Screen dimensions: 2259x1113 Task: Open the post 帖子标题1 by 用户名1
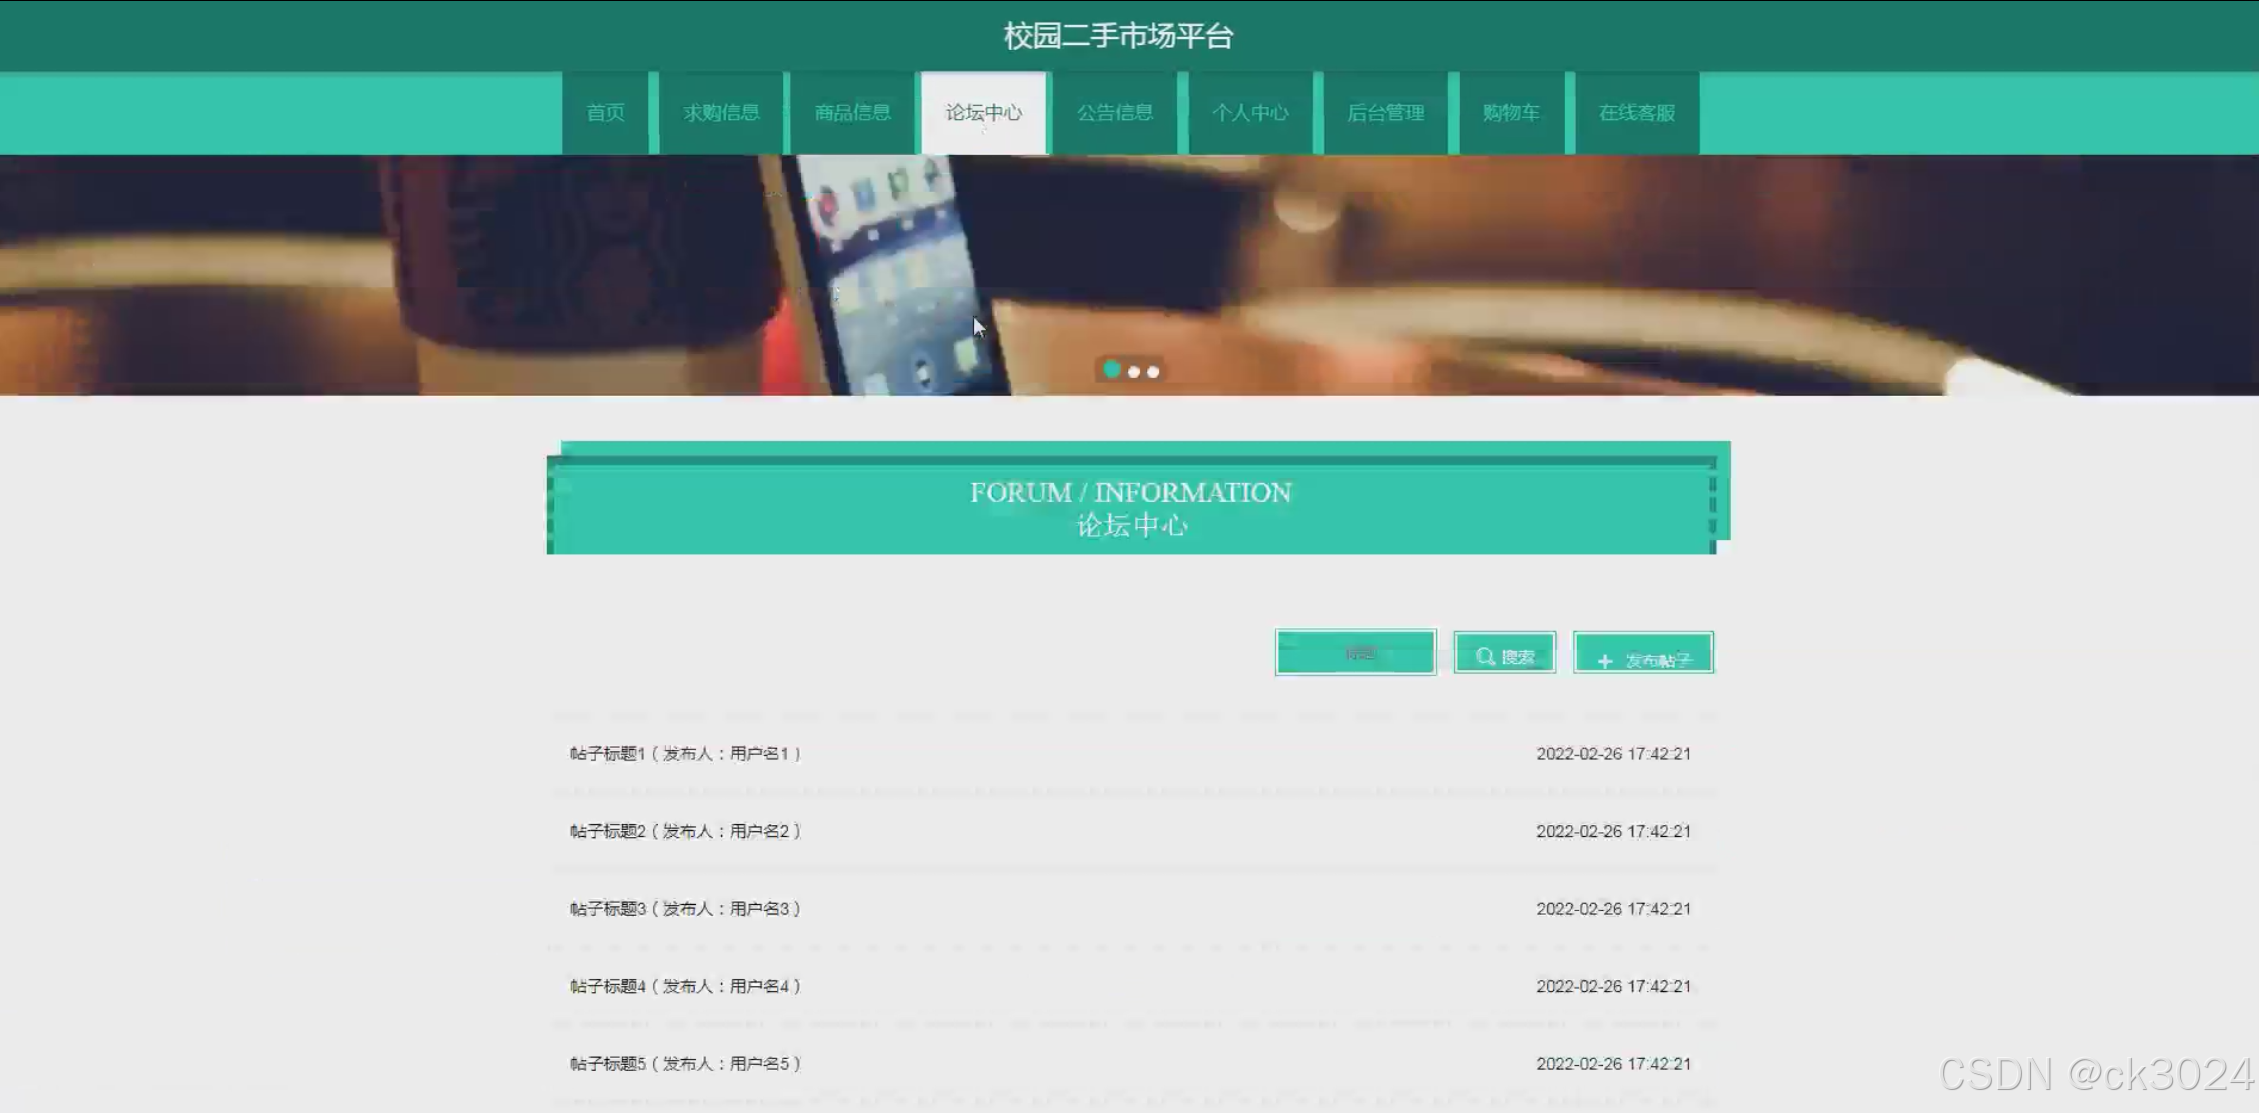click(685, 754)
